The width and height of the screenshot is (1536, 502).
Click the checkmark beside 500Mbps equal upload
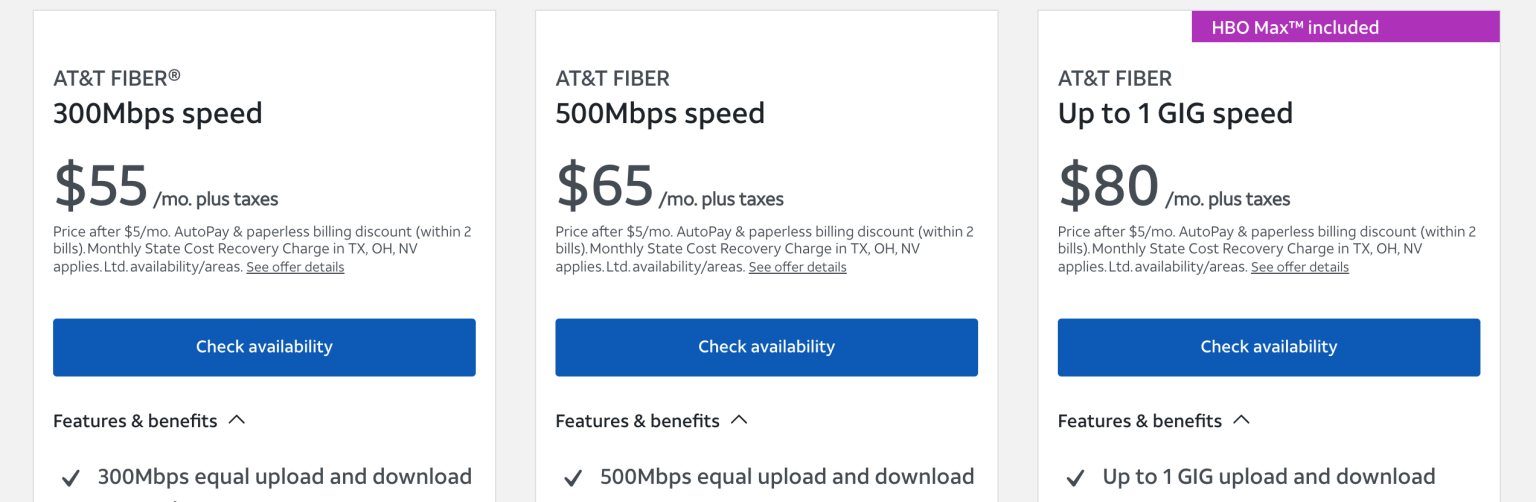573,479
